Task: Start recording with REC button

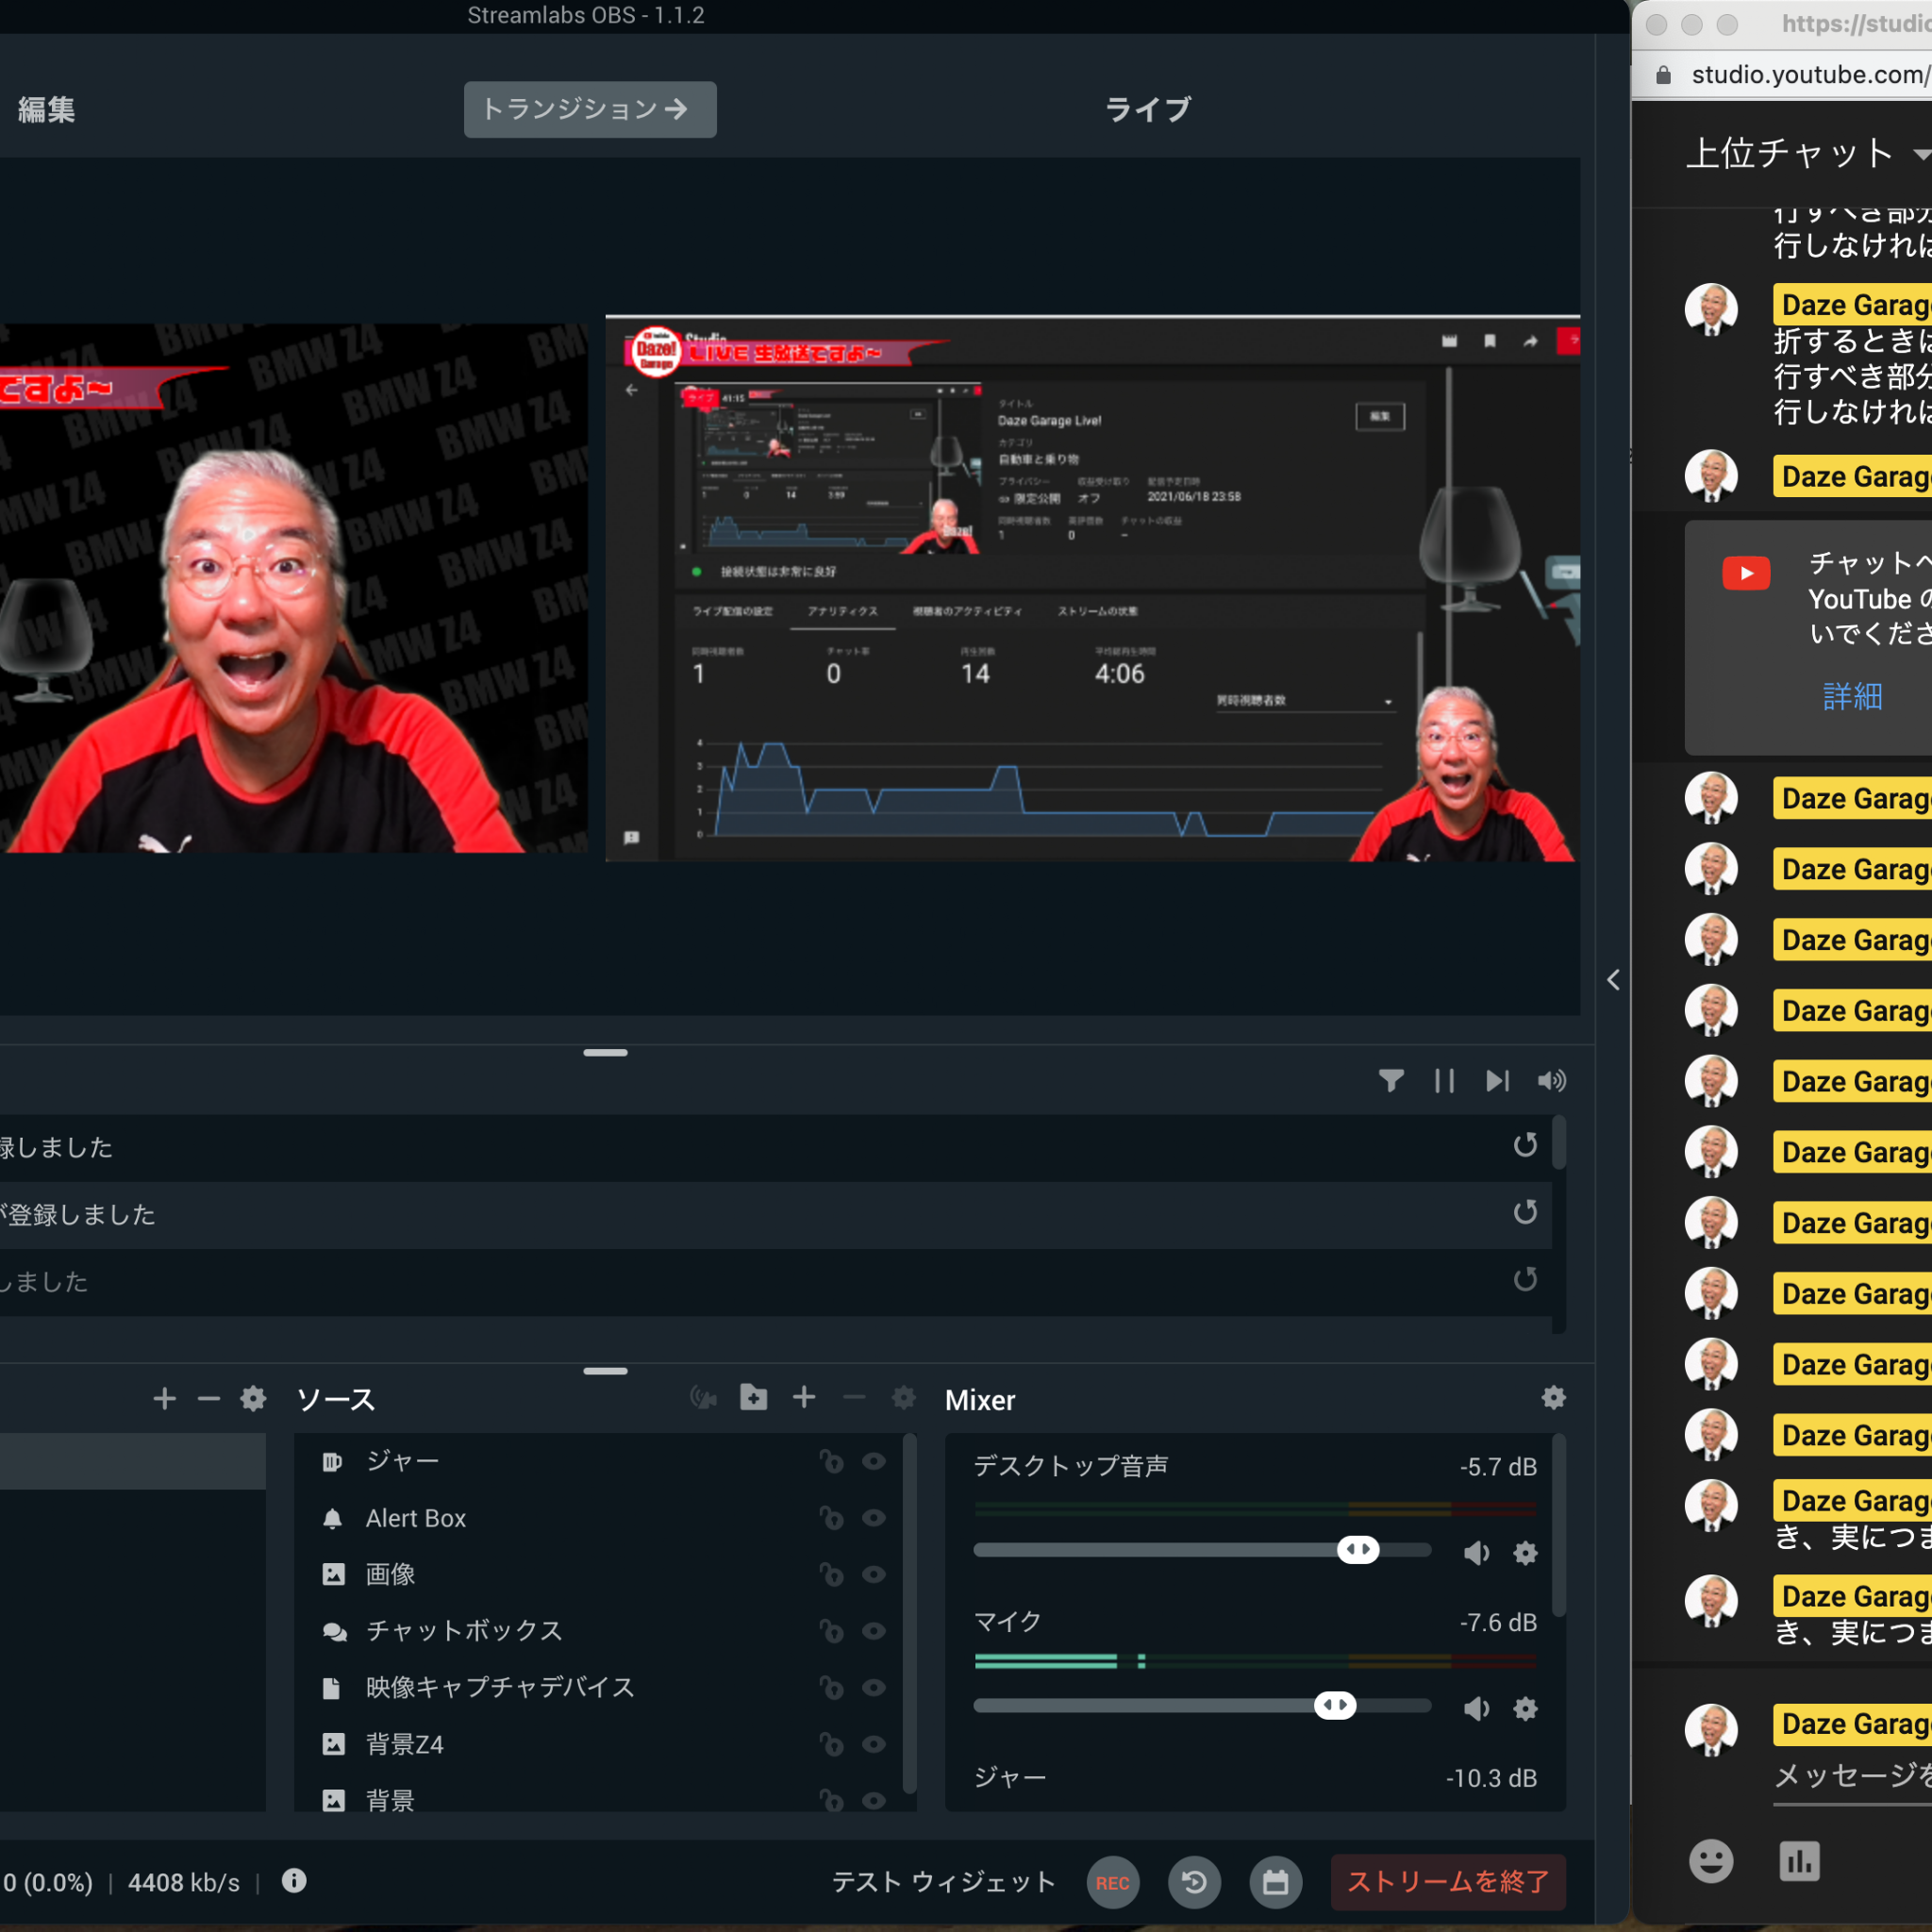Action: point(1112,1883)
